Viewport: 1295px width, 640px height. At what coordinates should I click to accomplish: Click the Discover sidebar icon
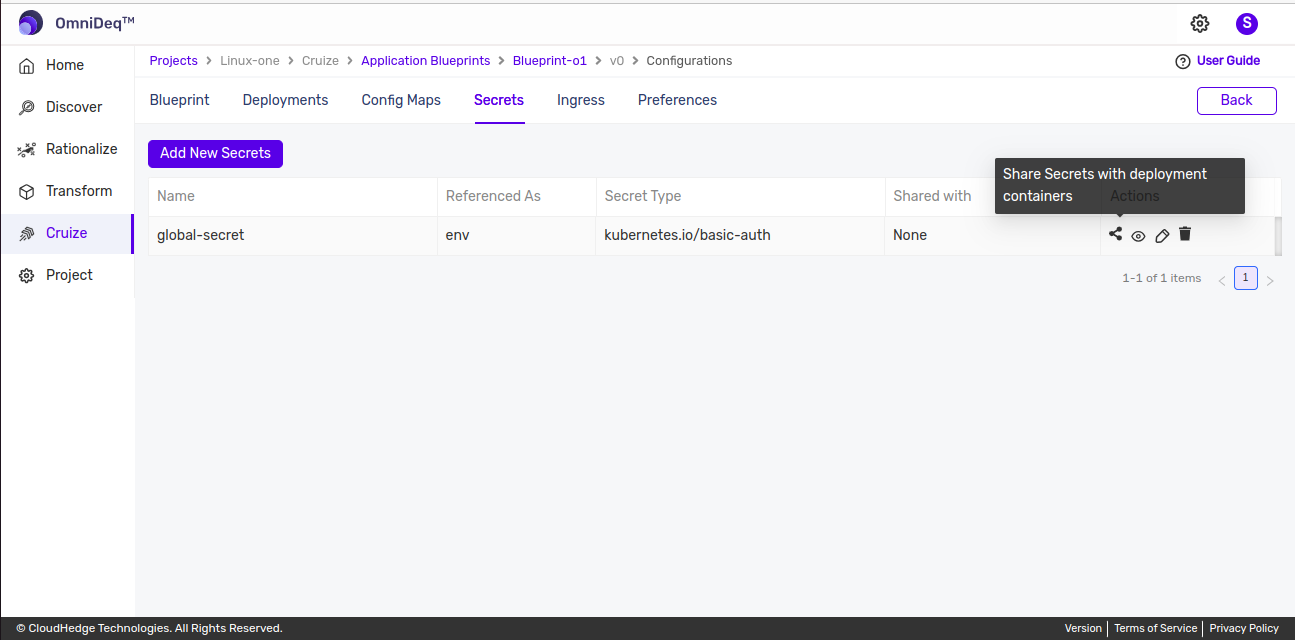coord(26,107)
